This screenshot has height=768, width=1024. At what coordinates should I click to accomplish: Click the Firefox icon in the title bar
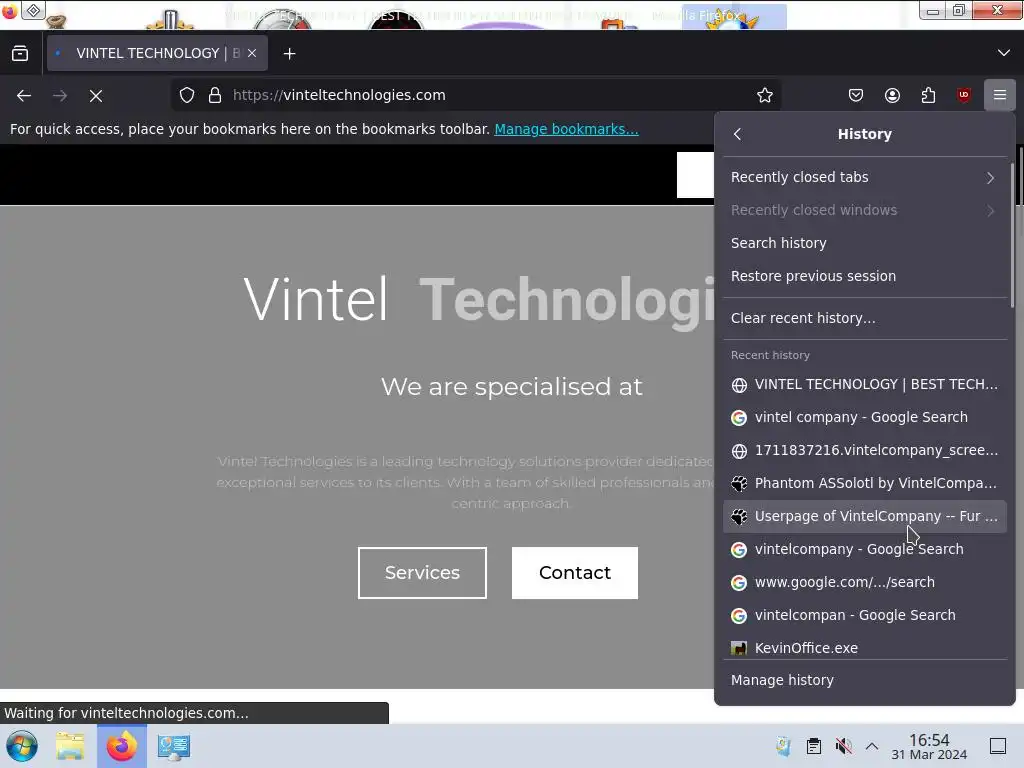pyautogui.click(x=10, y=10)
